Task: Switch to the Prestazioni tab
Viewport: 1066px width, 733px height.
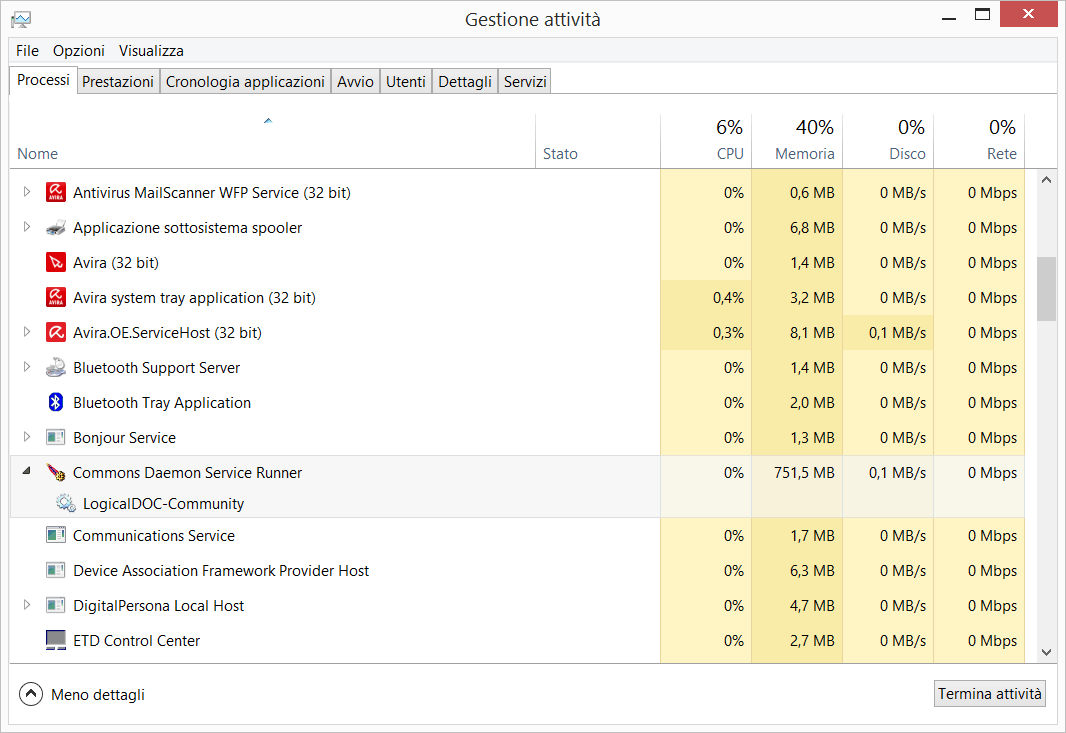Action: point(118,82)
